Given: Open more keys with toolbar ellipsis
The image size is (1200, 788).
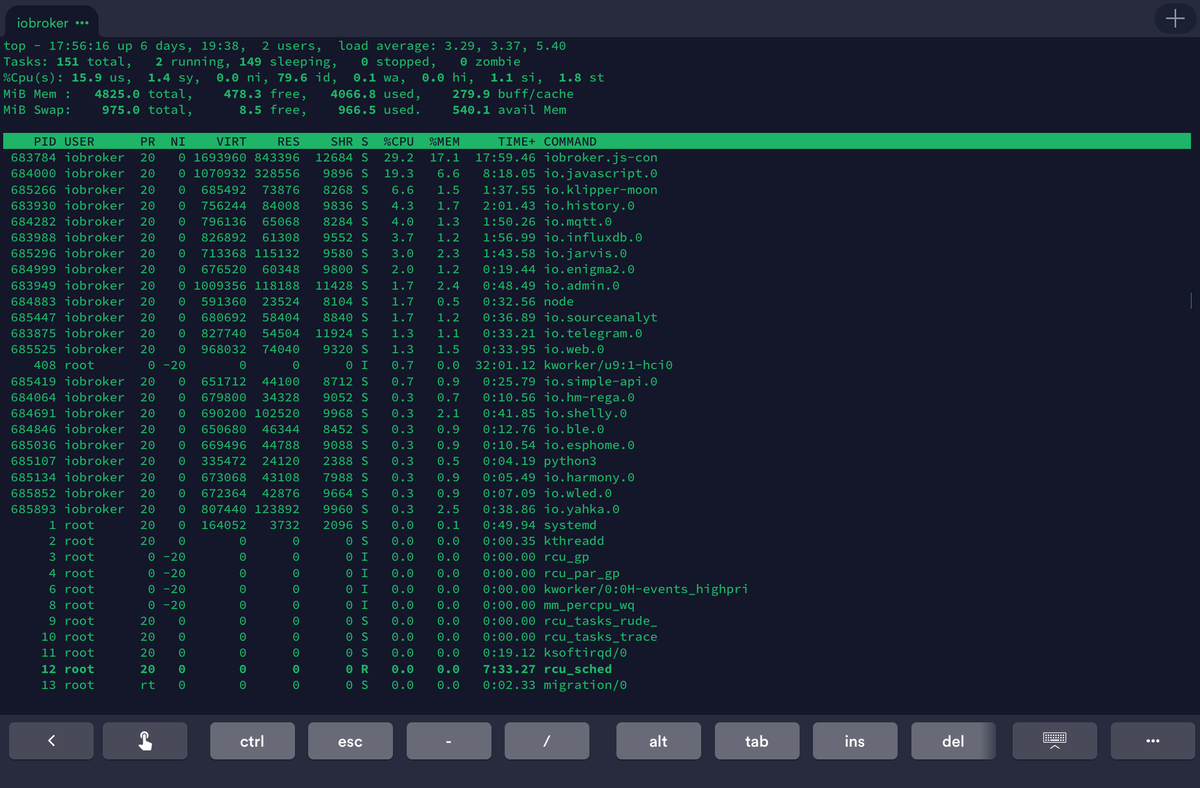Looking at the screenshot, I should [1153, 741].
